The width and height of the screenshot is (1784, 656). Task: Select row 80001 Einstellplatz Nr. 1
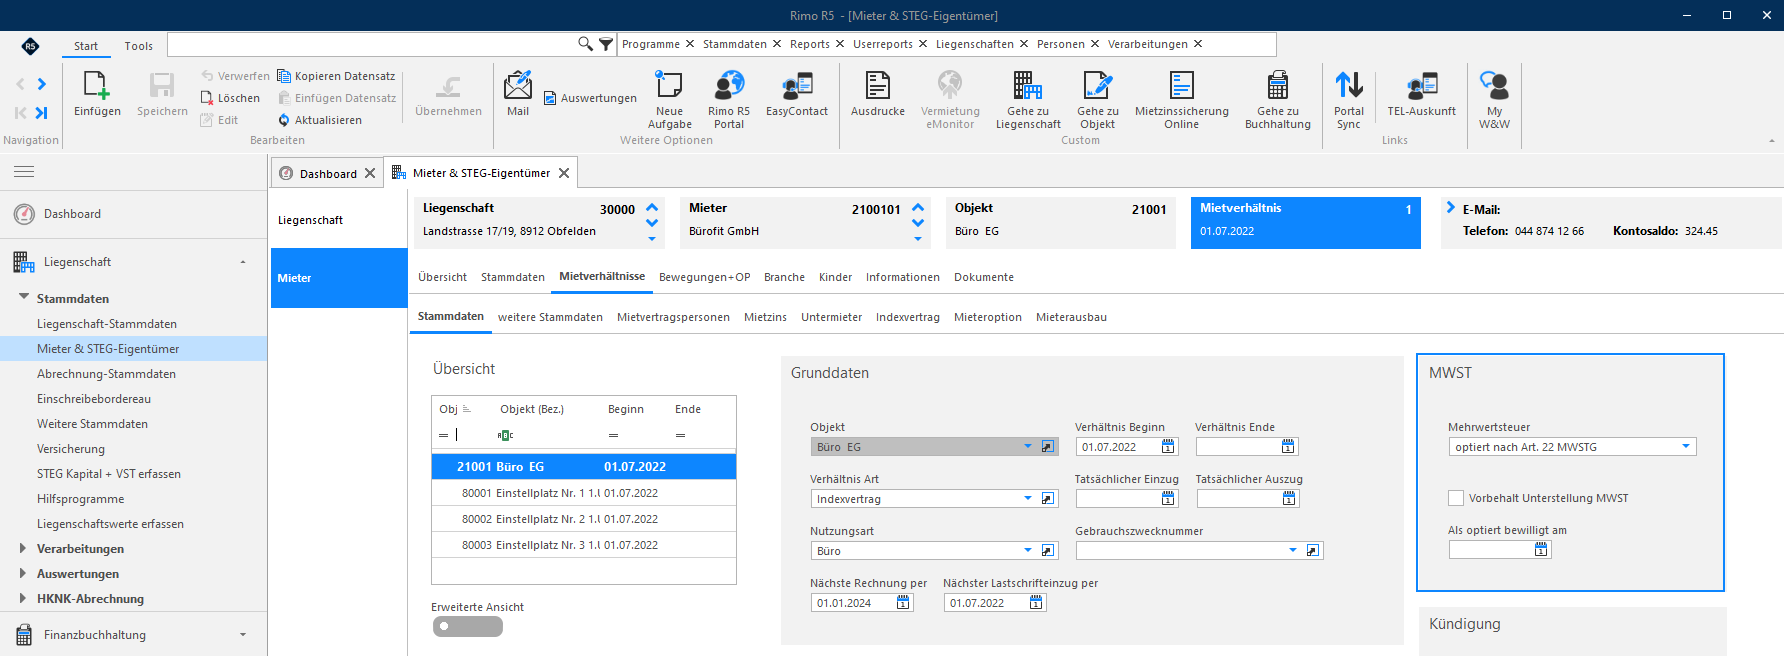click(x=584, y=493)
